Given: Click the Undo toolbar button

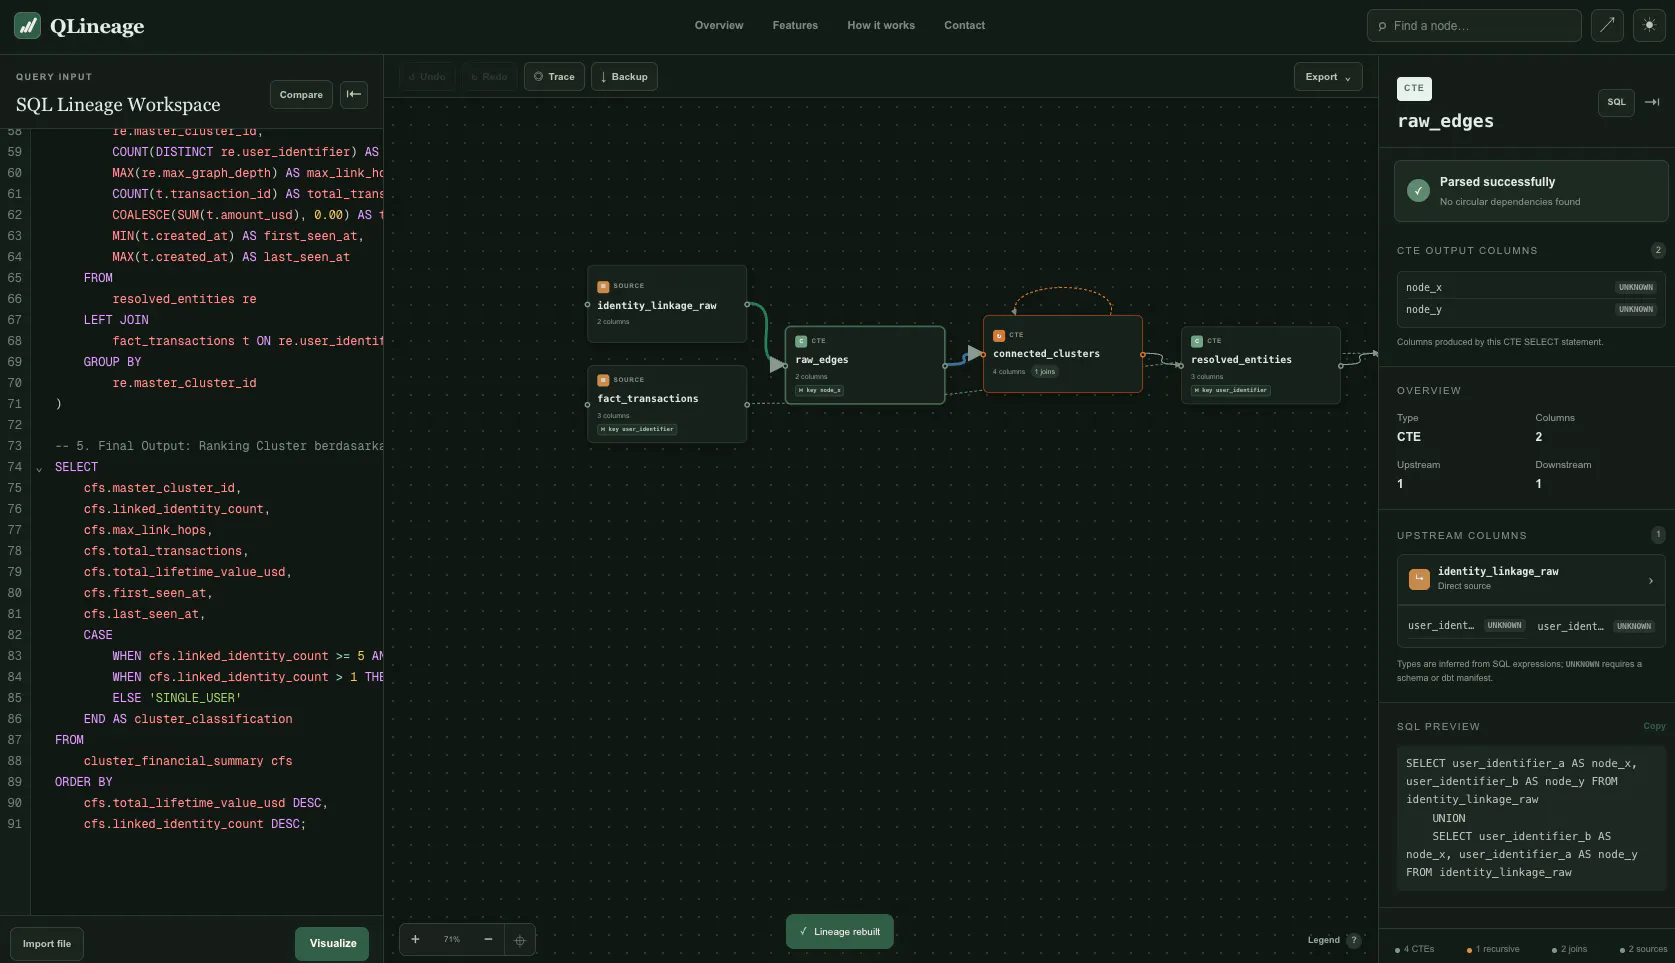Looking at the screenshot, I should pos(427,77).
